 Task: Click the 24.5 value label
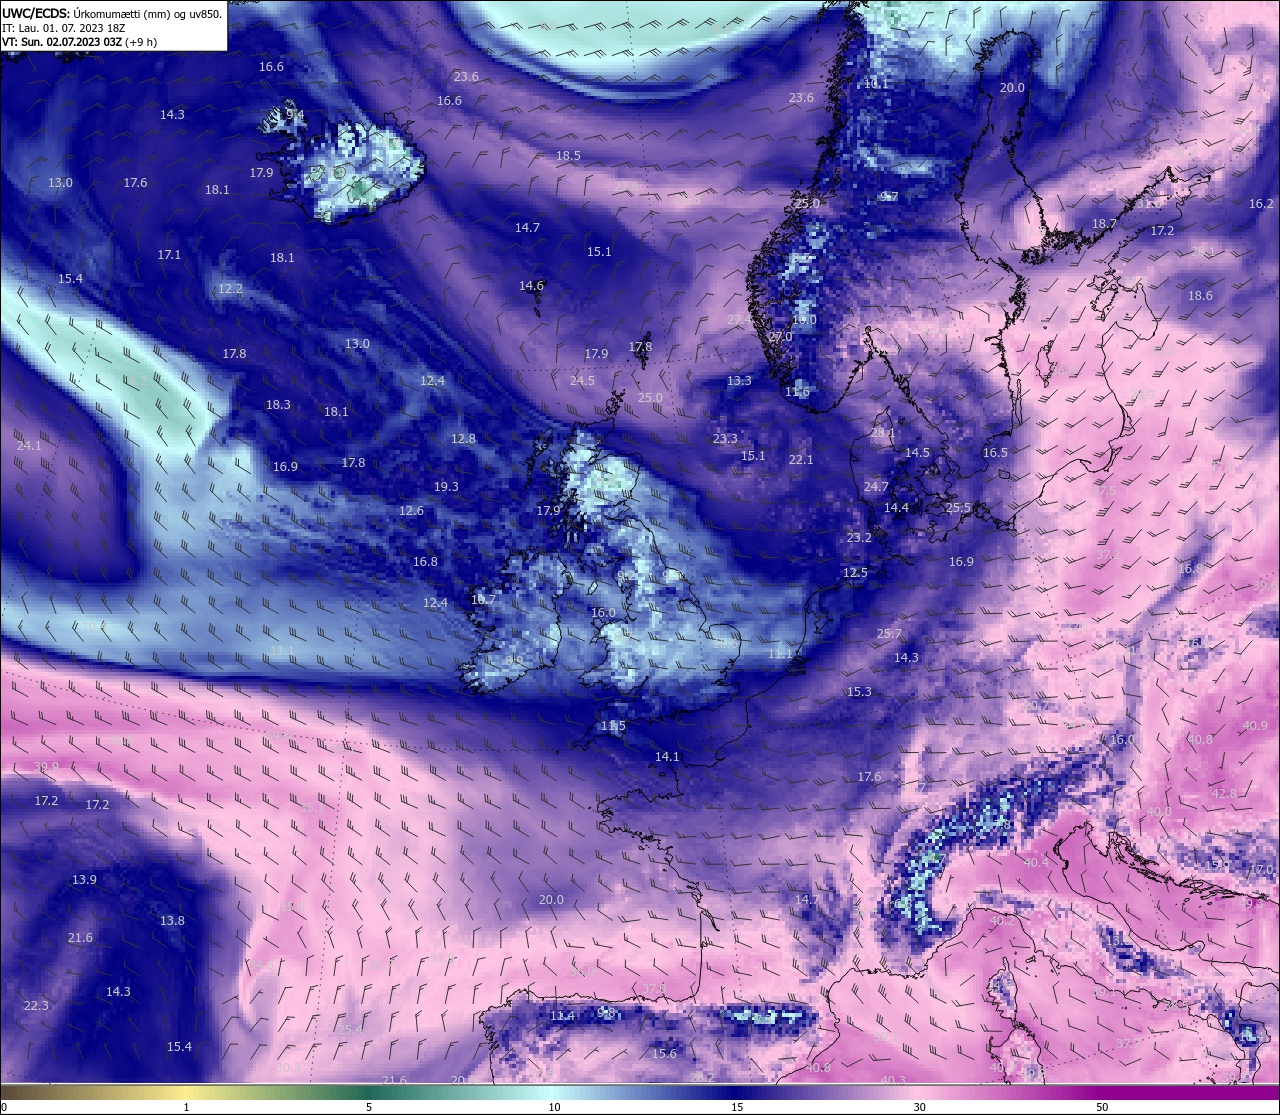click(582, 381)
